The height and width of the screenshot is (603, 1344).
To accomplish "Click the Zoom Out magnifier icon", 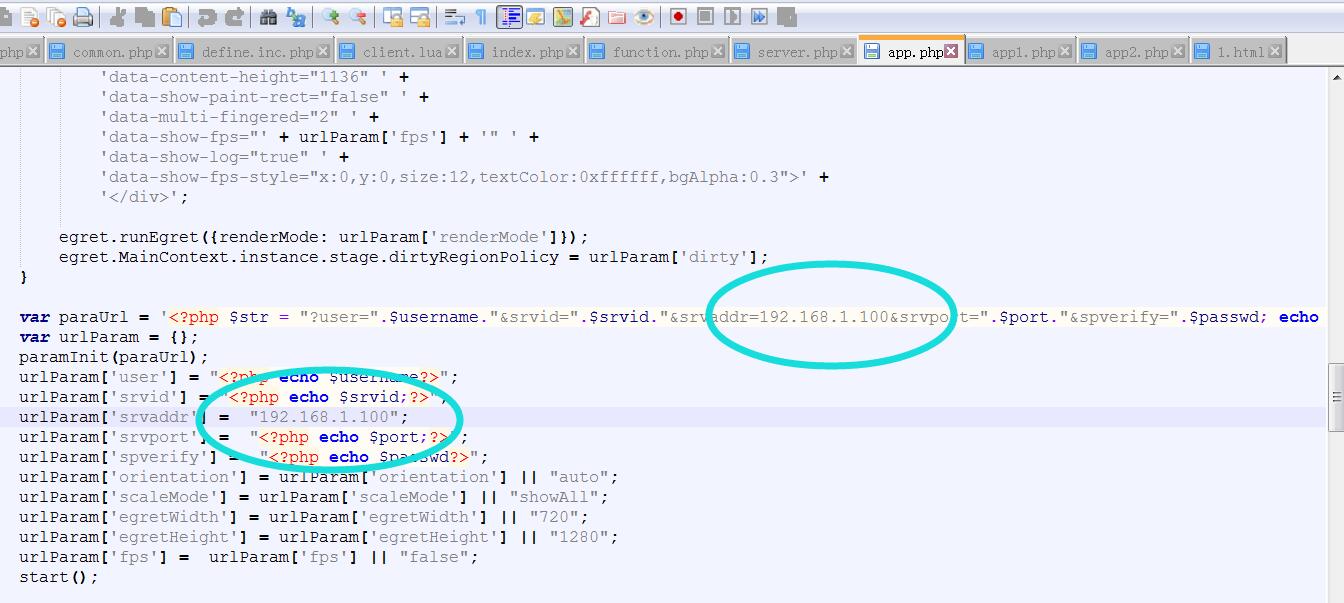I will (357, 17).
